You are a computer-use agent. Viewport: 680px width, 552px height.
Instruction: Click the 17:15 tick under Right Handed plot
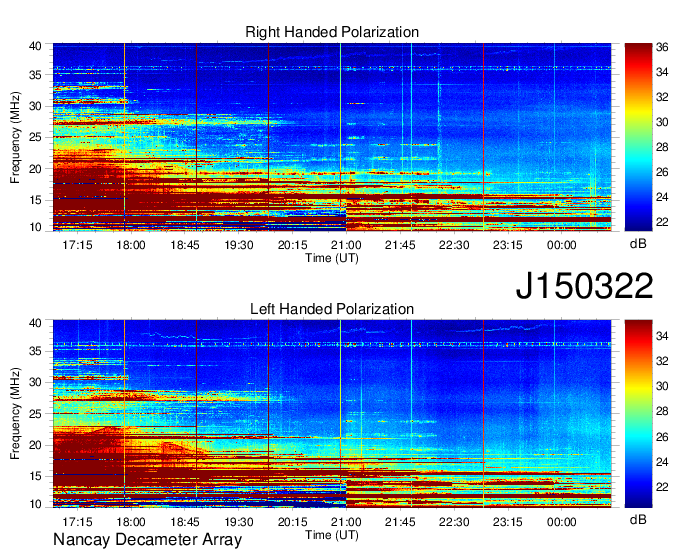click(x=77, y=245)
